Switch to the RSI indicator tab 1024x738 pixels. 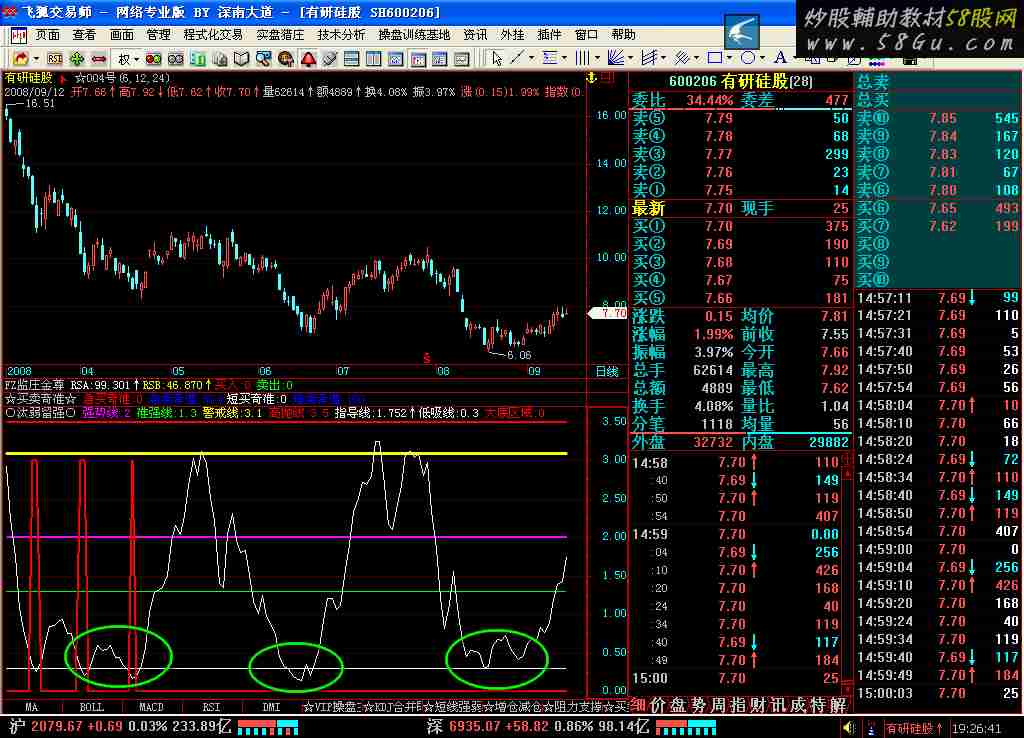[x=212, y=707]
